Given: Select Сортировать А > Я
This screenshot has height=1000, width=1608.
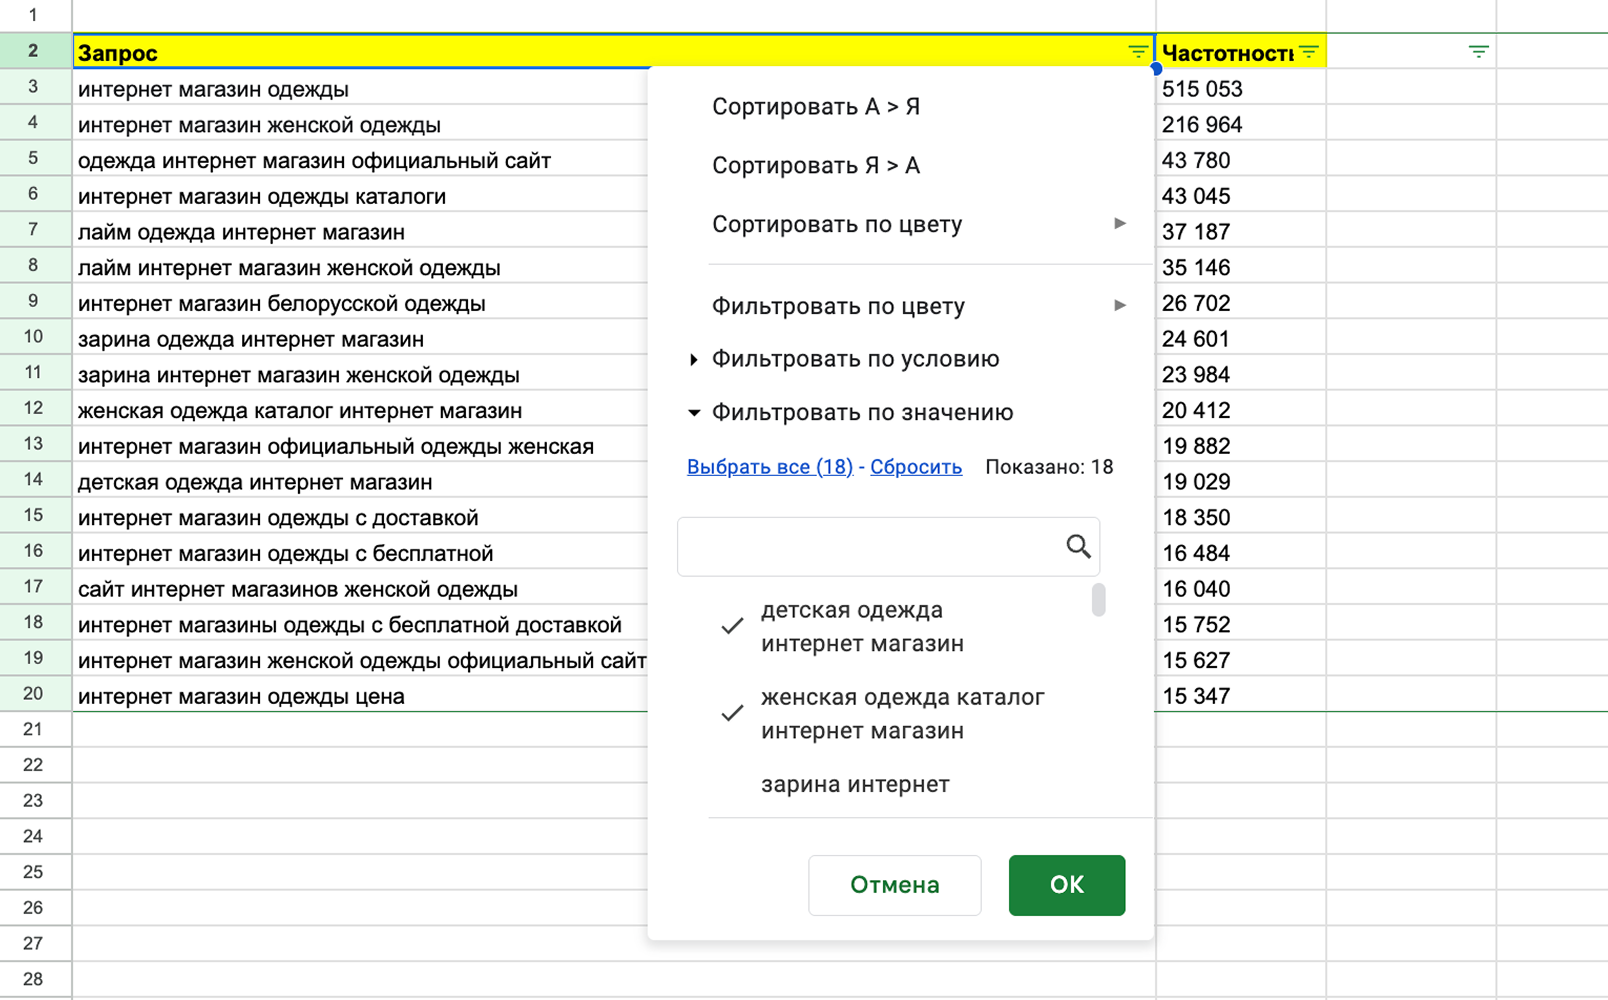Looking at the screenshot, I should click(x=817, y=107).
